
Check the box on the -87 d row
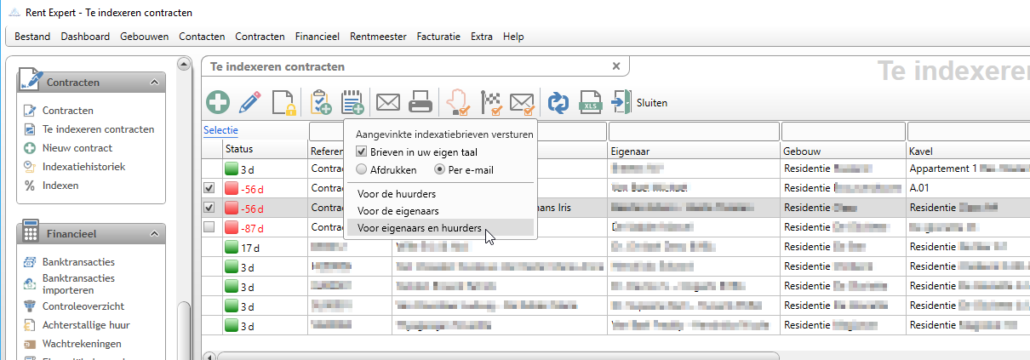coord(209,227)
